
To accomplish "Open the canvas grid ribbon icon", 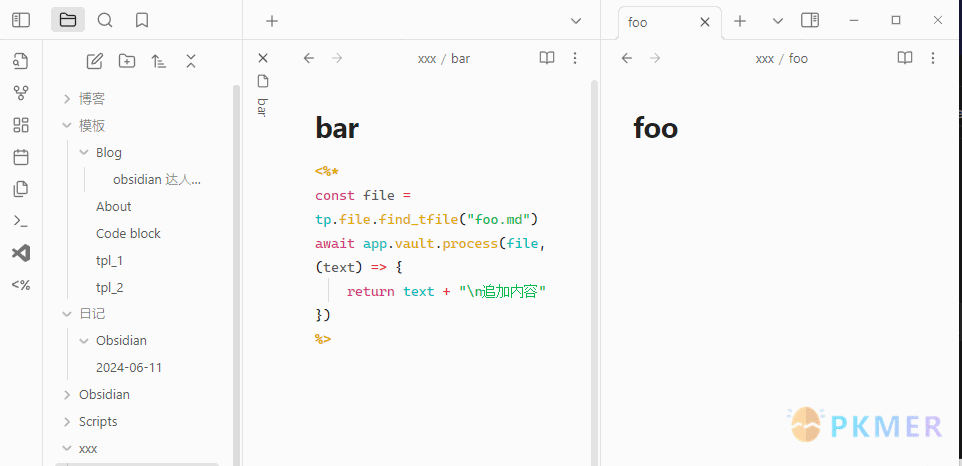I will tap(21, 125).
